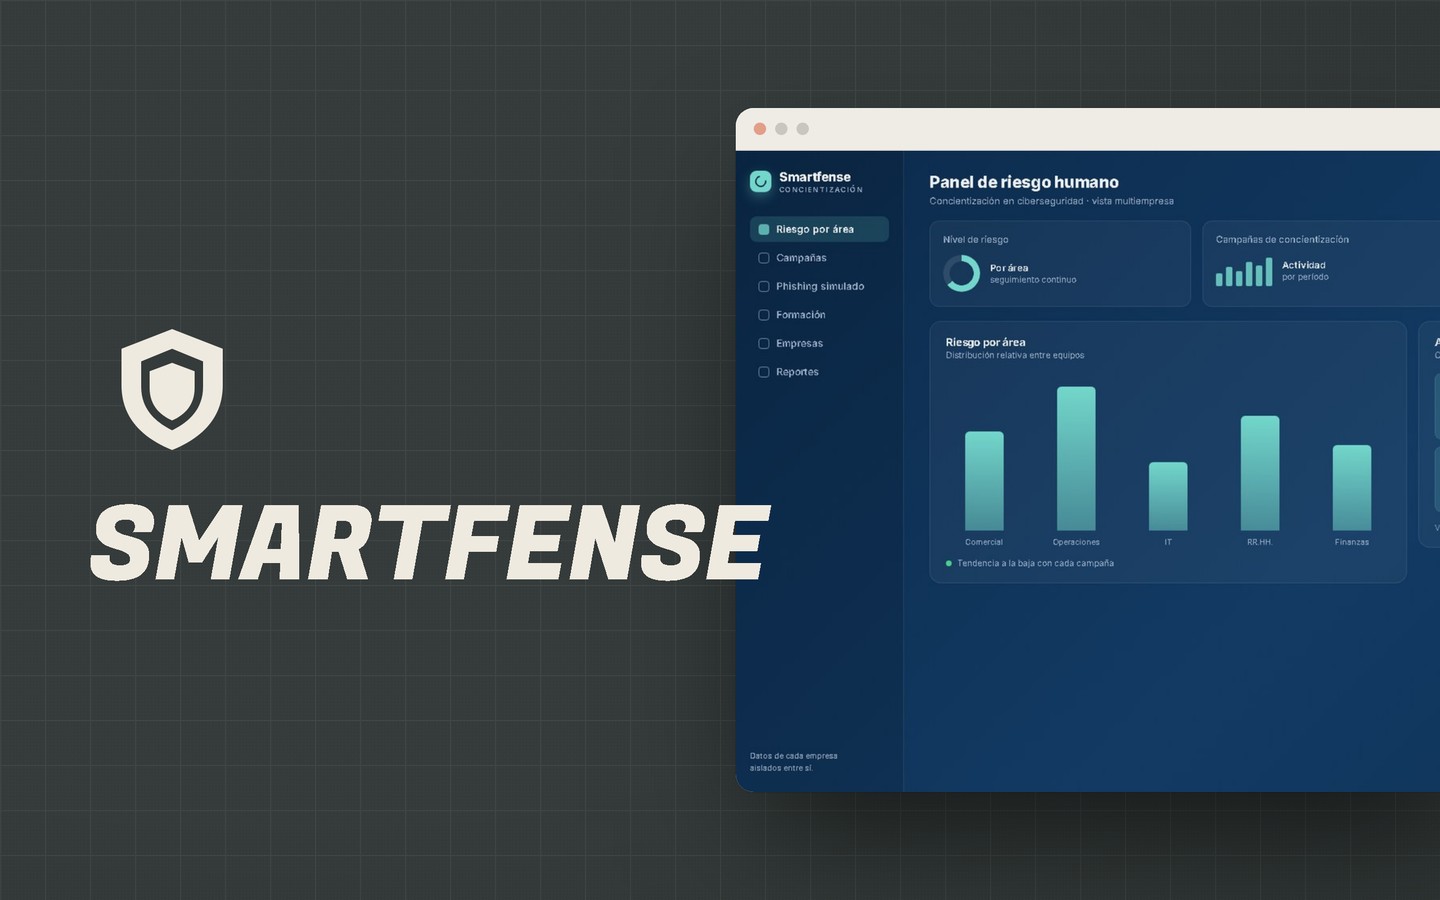This screenshot has height=900, width=1440.
Task: Click the square icon beside Riesgo por área
Action: 764,229
